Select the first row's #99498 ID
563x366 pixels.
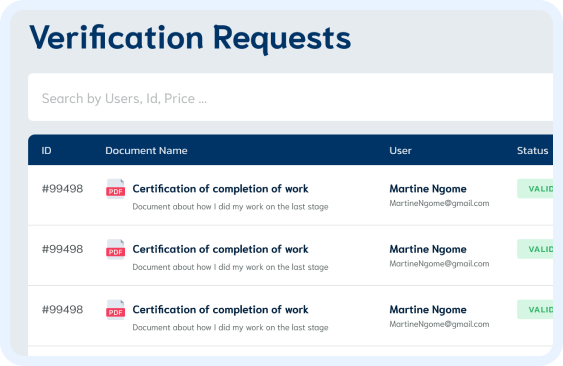(x=62, y=189)
